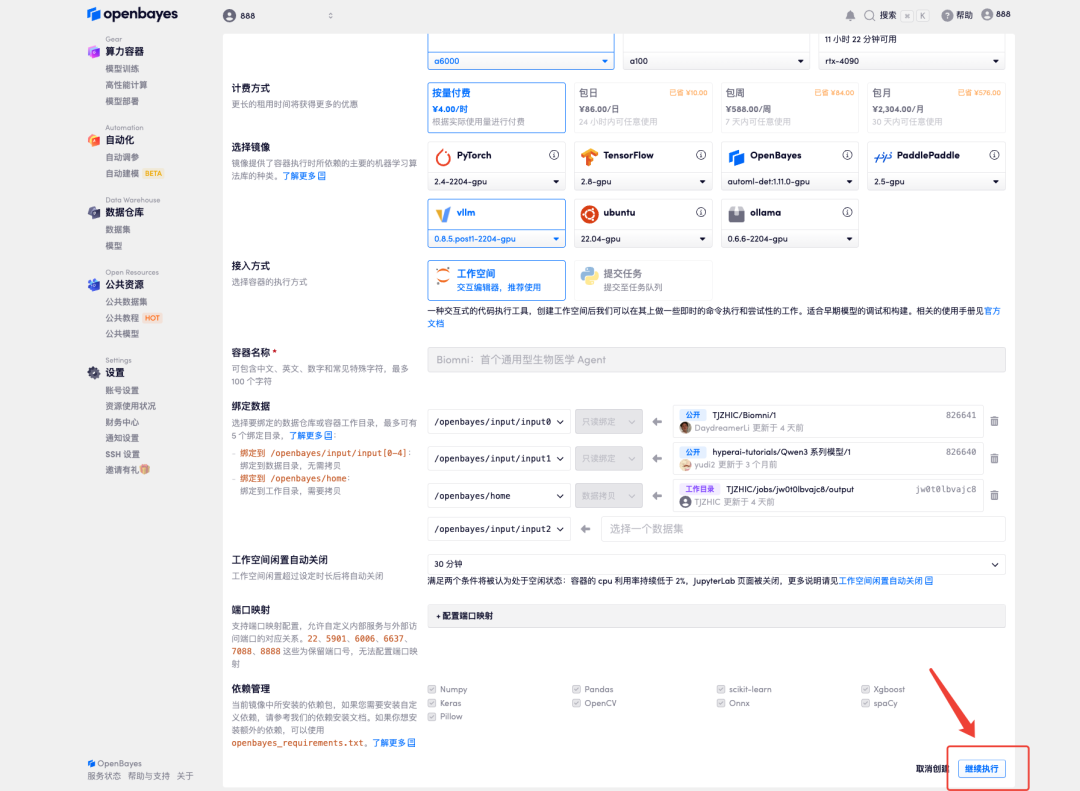Go to 高性能计算 in sidebar
The width and height of the screenshot is (1080, 791).
coord(126,85)
